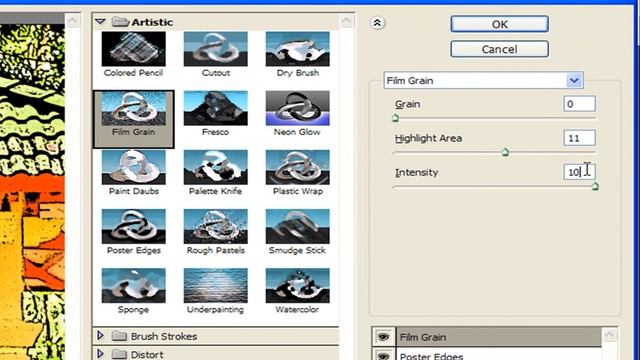The width and height of the screenshot is (640, 360).
Task: Select the Poster Edges effect layer row
Action: click(499, 354)
